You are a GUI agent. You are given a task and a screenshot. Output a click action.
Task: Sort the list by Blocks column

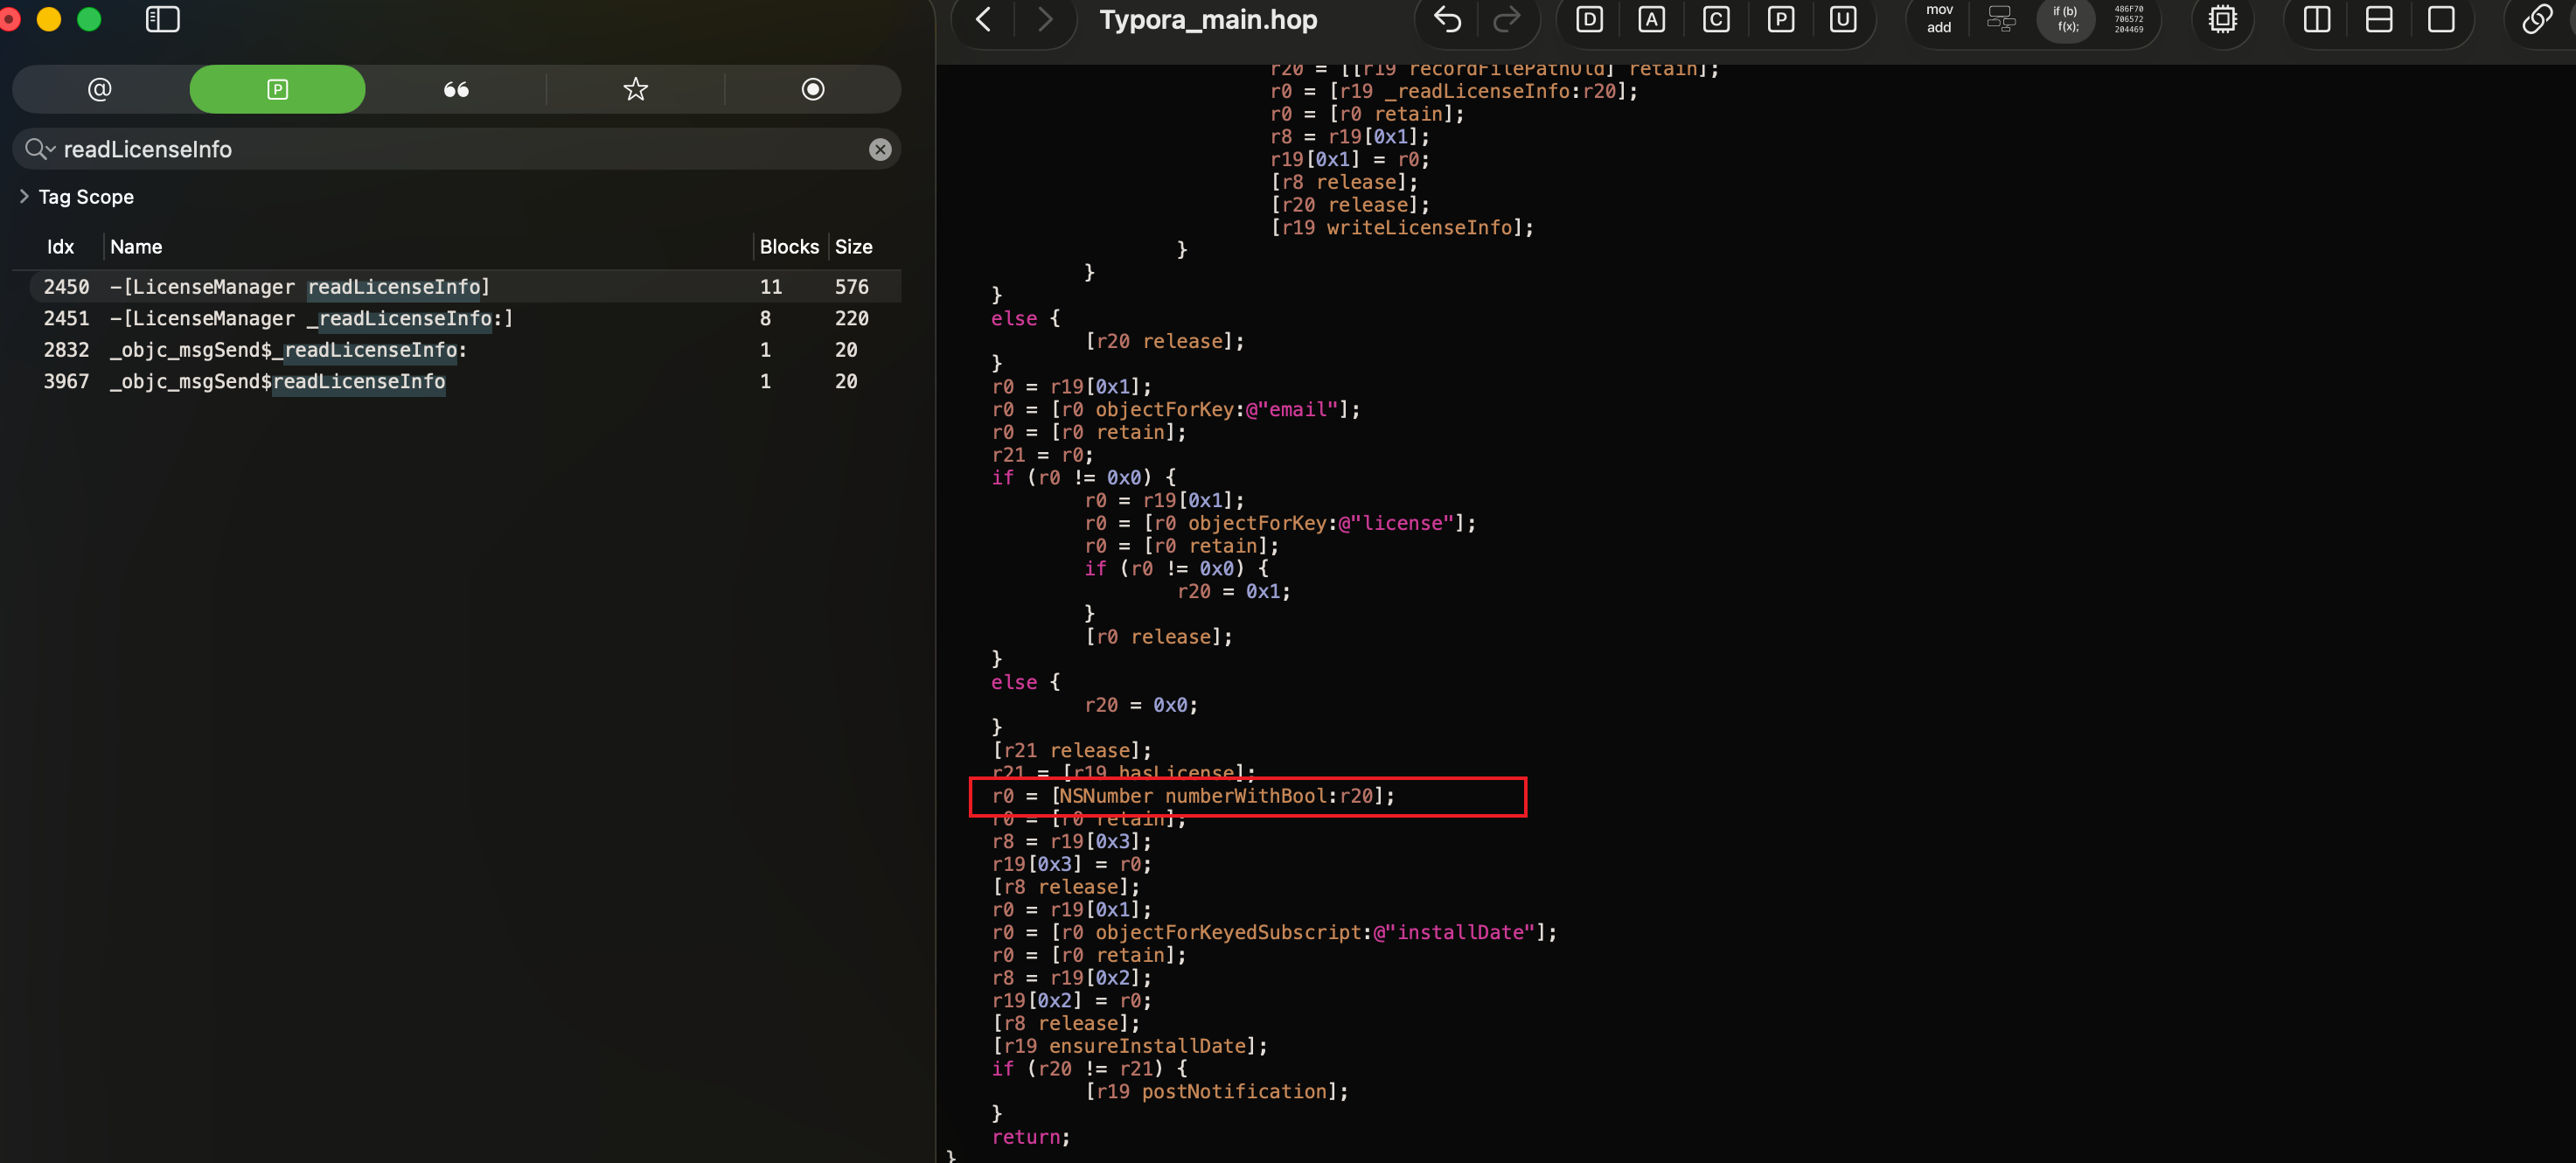789,247
